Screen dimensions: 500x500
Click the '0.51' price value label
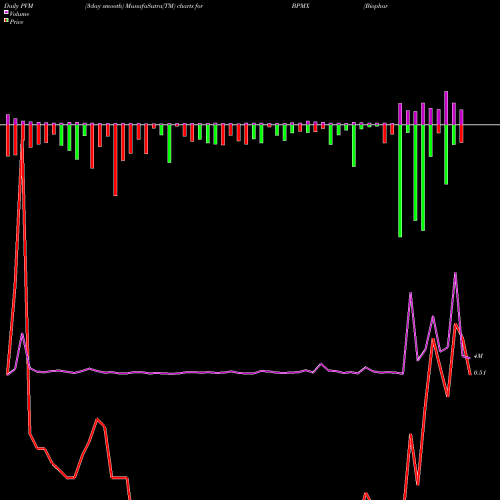(480, 373)
